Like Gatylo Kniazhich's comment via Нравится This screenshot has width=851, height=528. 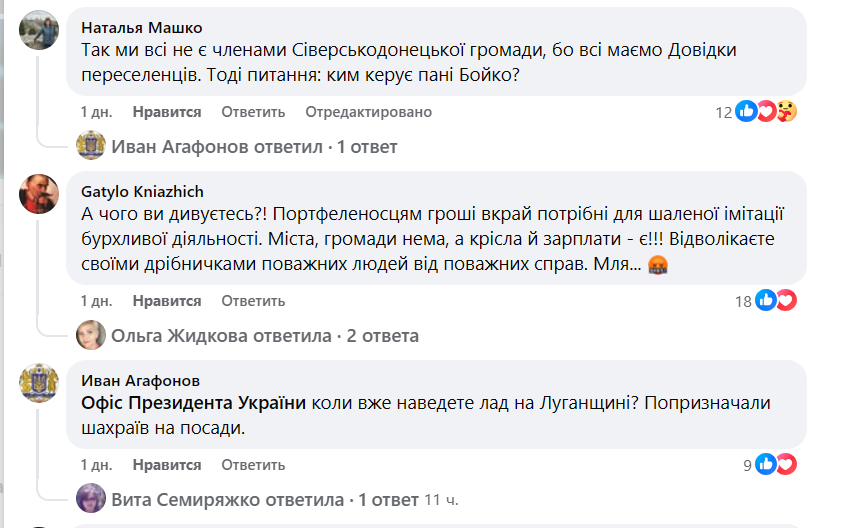tap(167, 300)
